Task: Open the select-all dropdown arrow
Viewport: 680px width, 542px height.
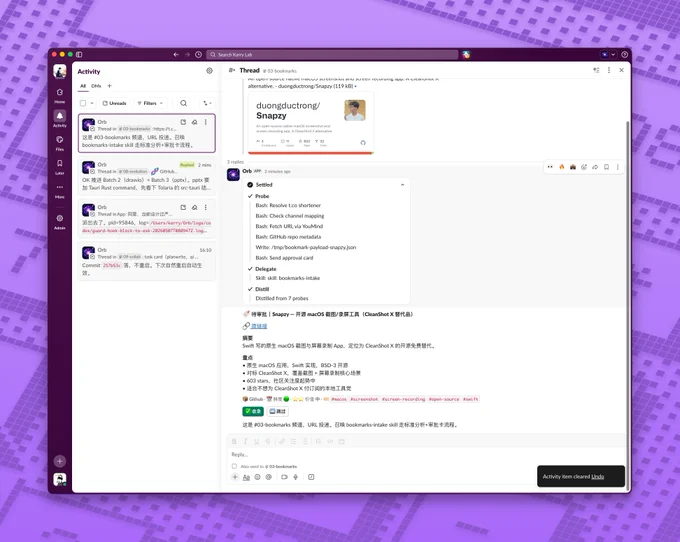Action: pyautogui.click(x=92, y=103)
